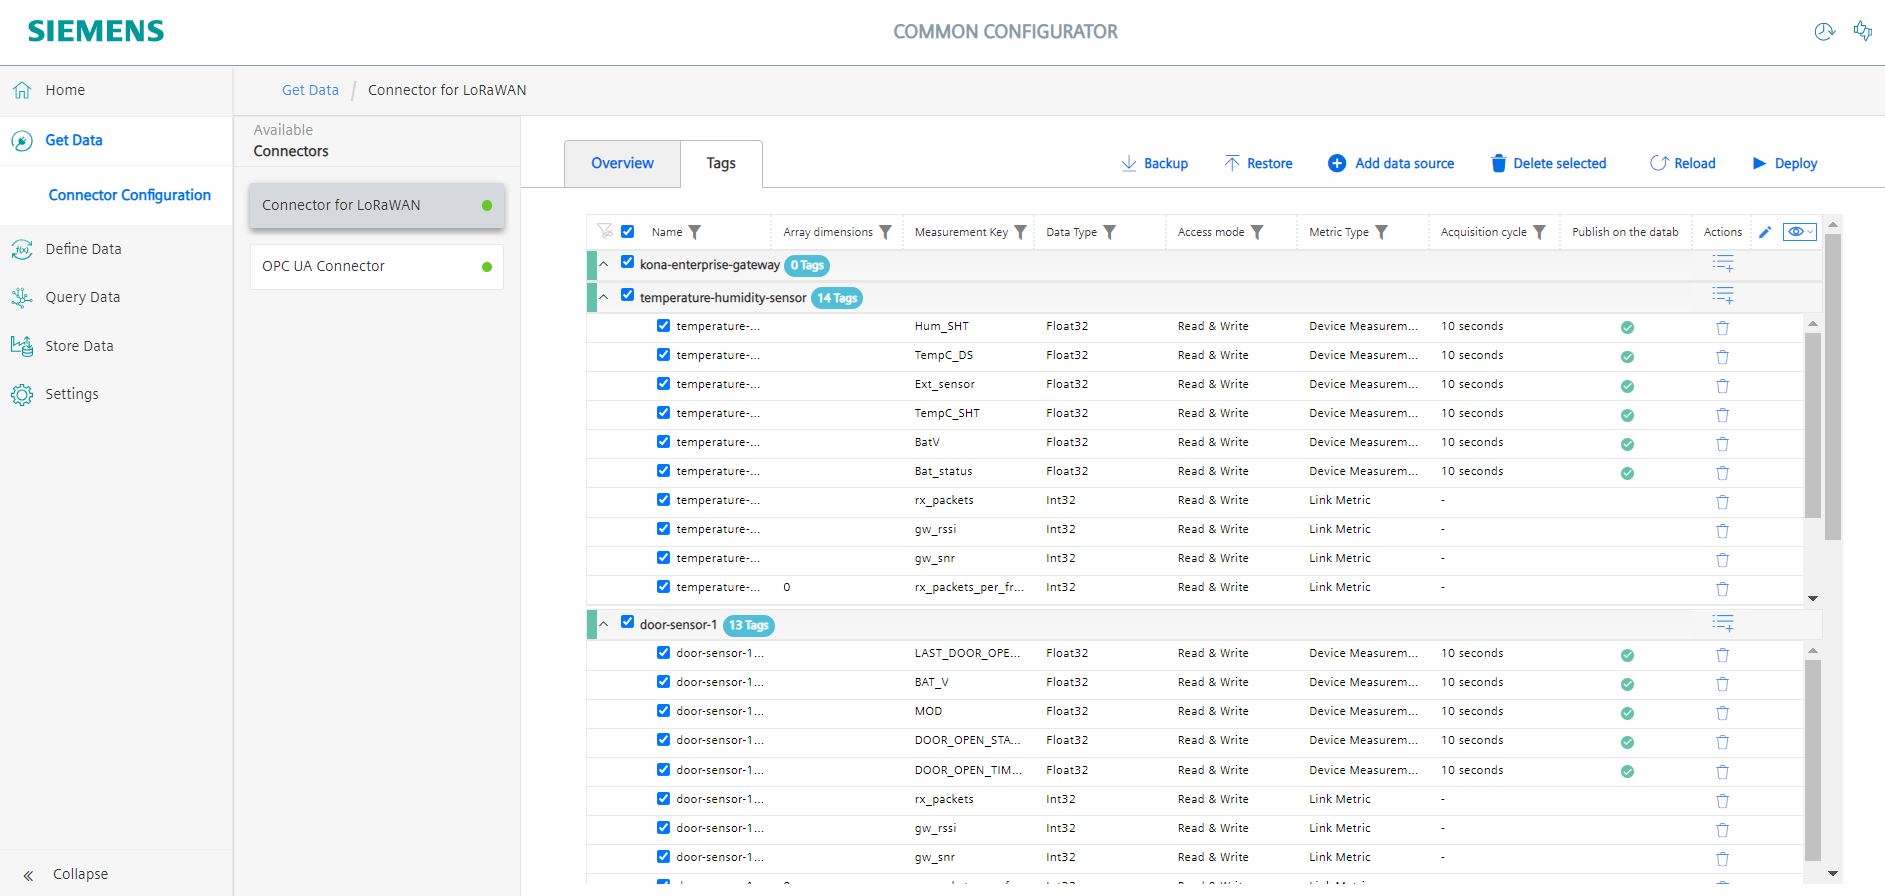This screenshot has width=1885, height=896.
Task: Toggle the select-all checkbox in table header
Action: point(627,231)
